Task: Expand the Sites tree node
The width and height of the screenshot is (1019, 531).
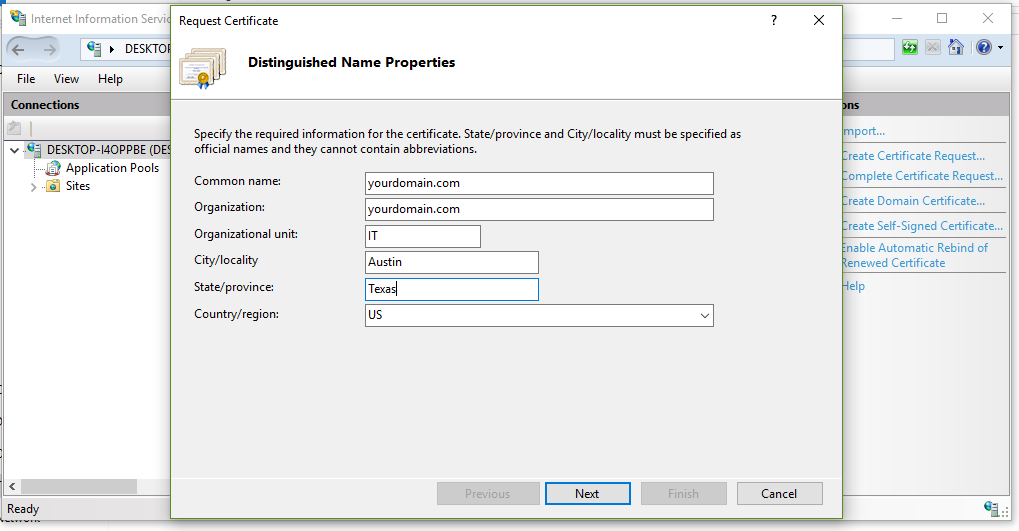Action: click(33, 187)
